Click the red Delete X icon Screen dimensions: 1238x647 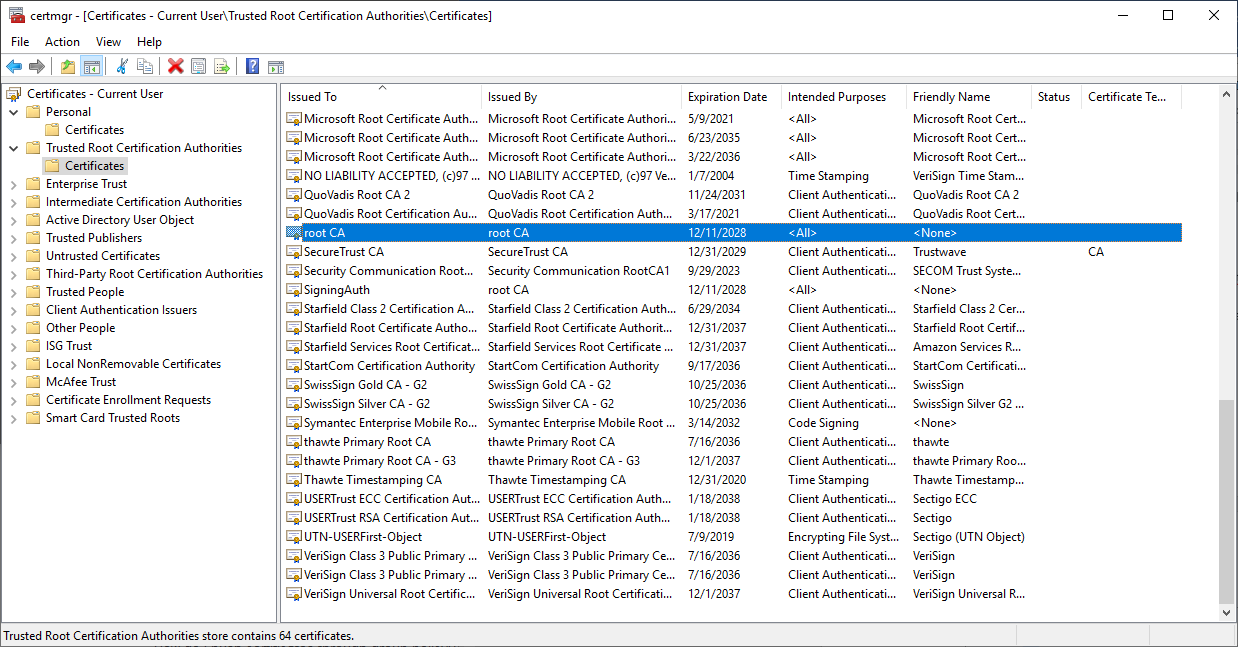click(x=176, y=67)
